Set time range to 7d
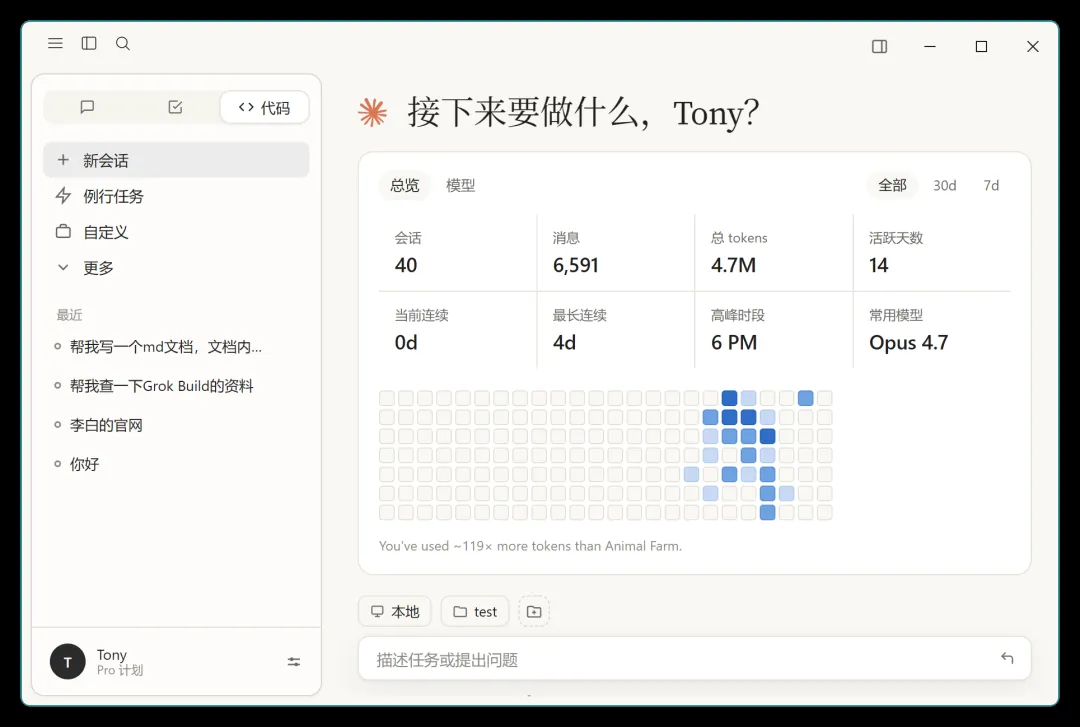Viewport: 1080px width, 727px height. (x=991, y=185)
